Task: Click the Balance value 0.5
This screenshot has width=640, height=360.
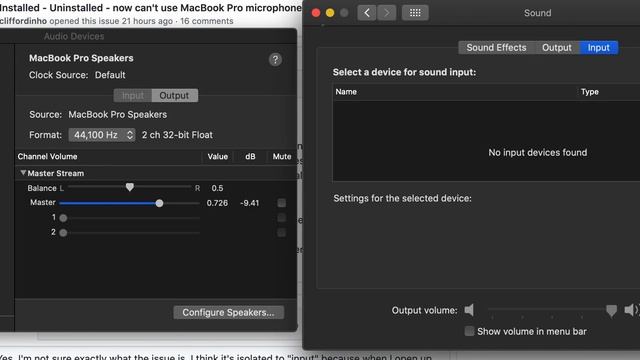Action: 217,188
